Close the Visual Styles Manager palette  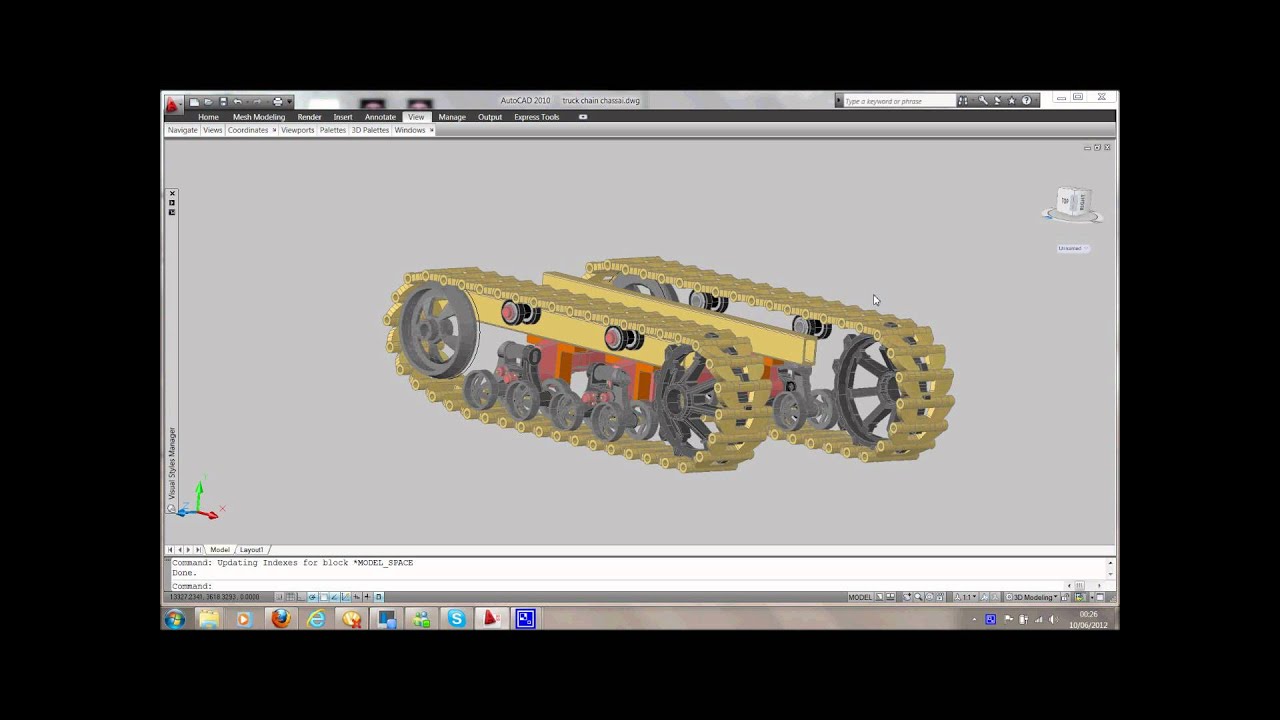tap(172, 193)
